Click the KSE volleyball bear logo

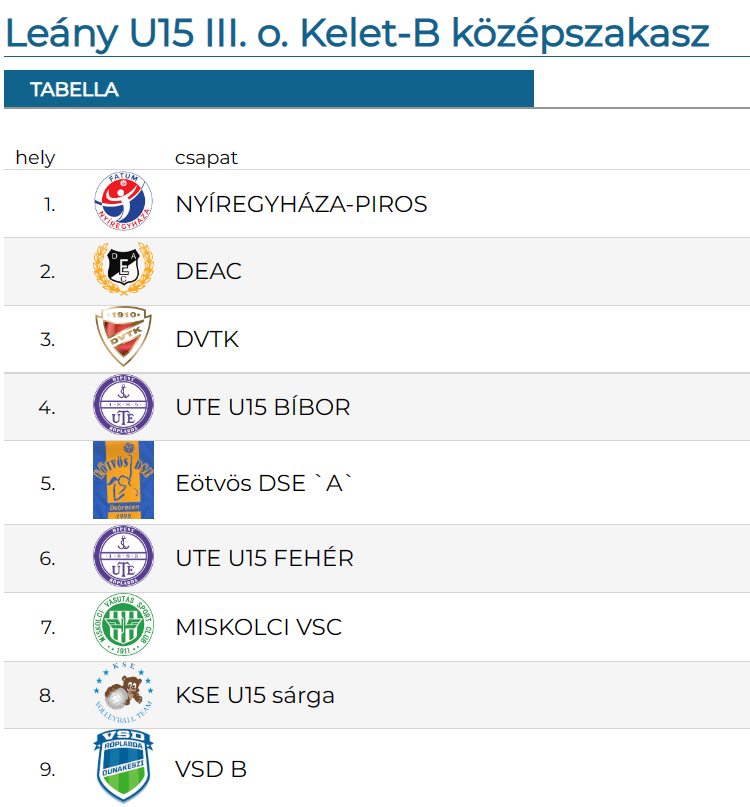pos(123,693)
